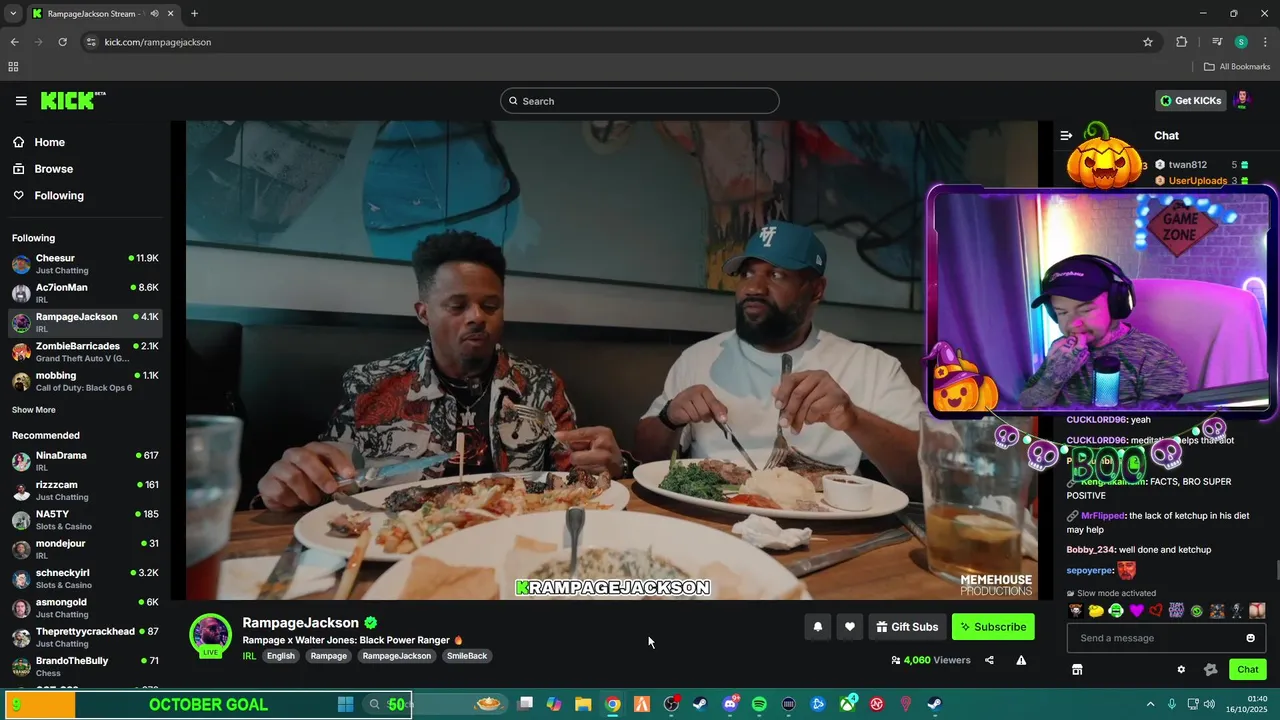Open NinaDrama recommended channel

tap(85, 461)
